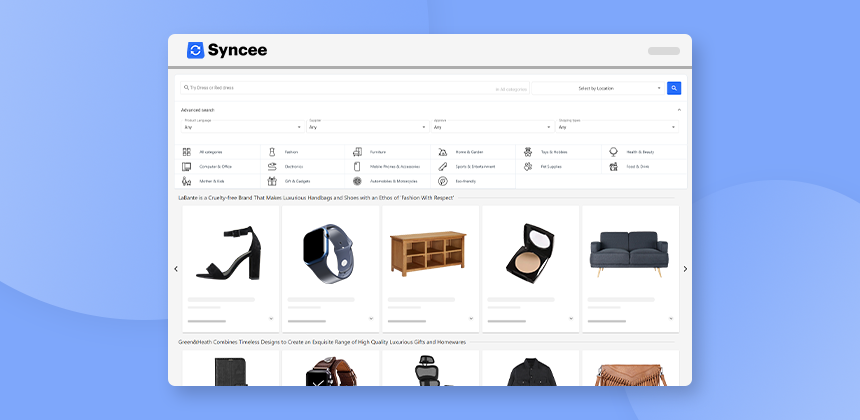This screenshot has height=420, width=860.
Task: Open the compact powder product
Action: pos(530,269)
